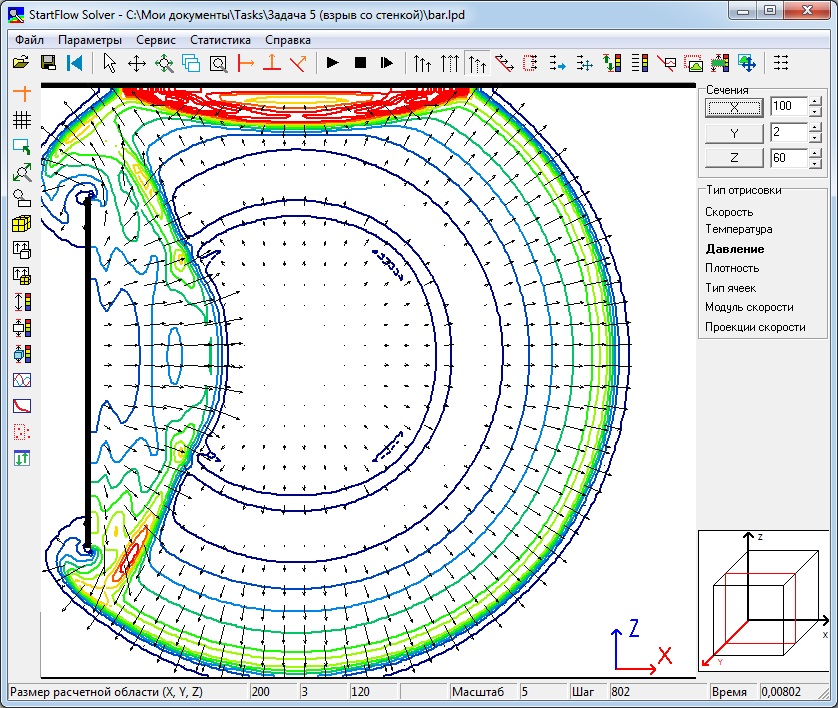Image resolution: width=838 pixels, height=708 pixels.
Task: Click the save floppy disk icon
Action: 48,63
